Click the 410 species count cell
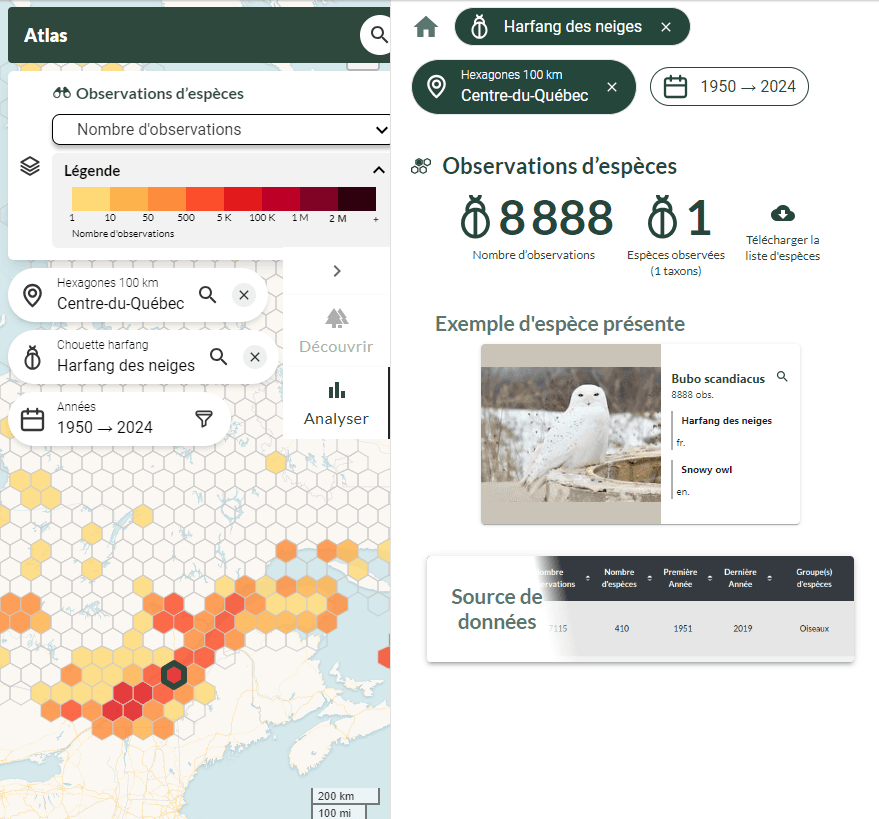 click(622, 628)
